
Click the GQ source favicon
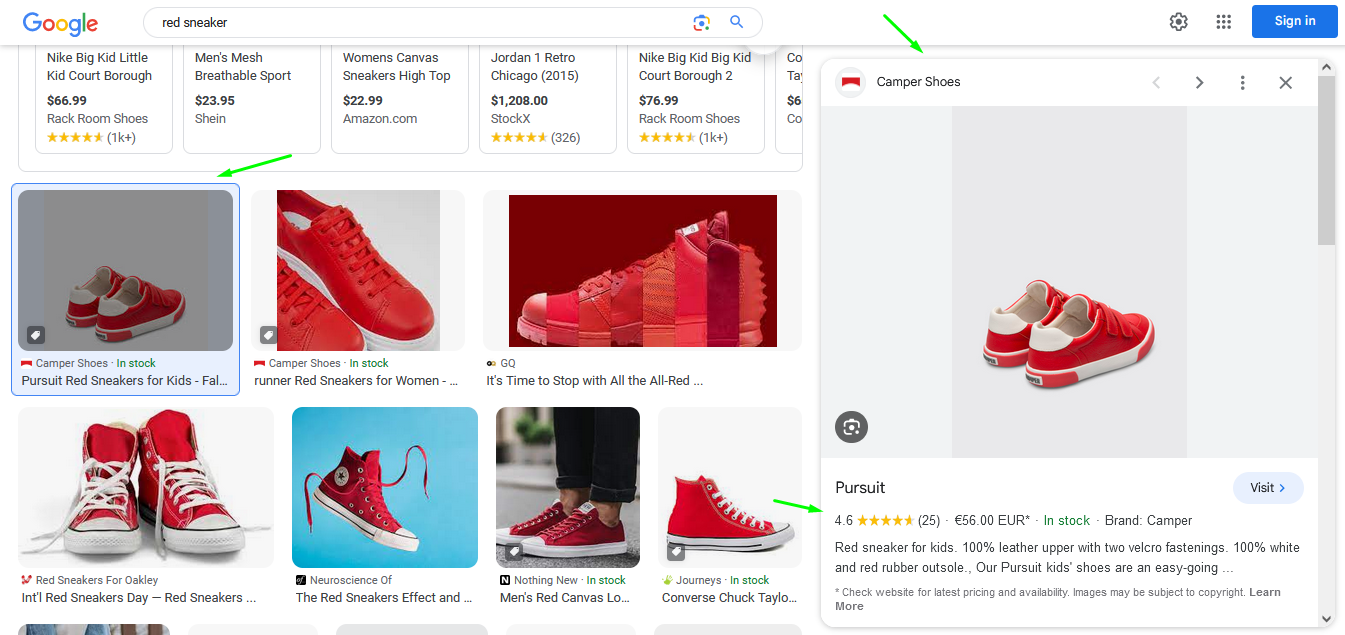[x=491, y=363]
